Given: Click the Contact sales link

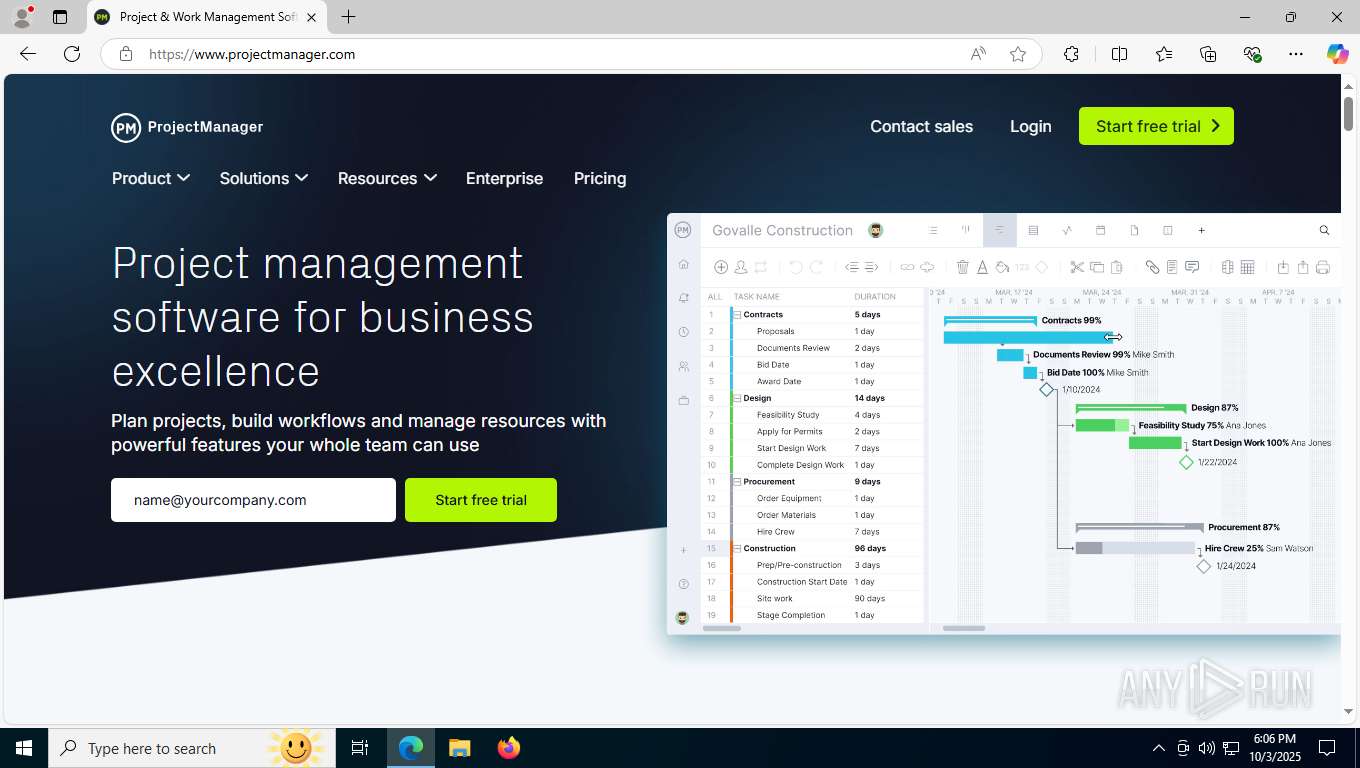Looking at the screenshot, I should coord(921,126).
